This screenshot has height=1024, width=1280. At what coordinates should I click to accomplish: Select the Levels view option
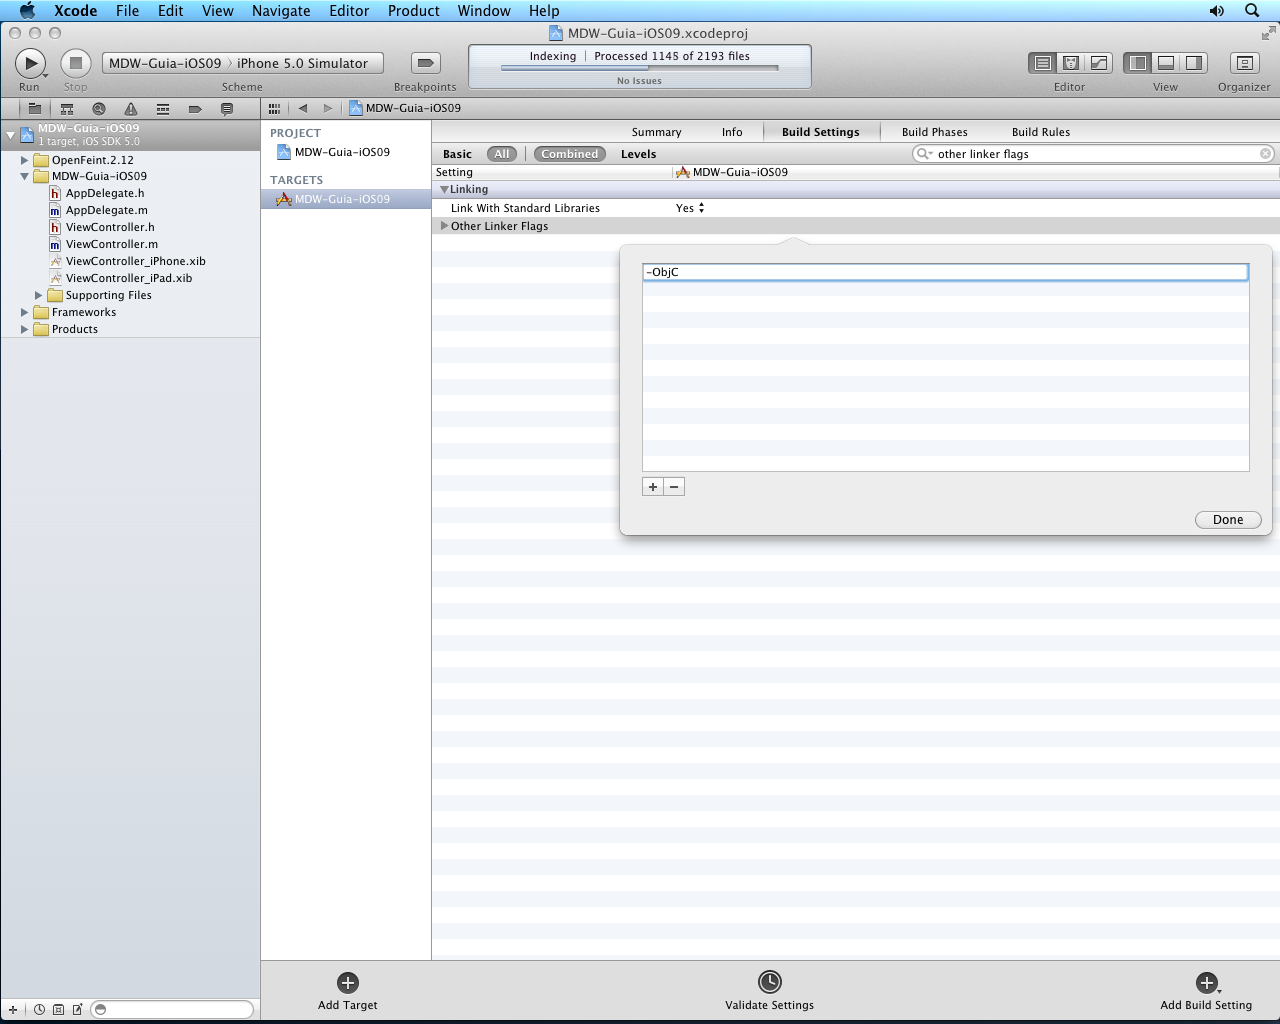638,154
